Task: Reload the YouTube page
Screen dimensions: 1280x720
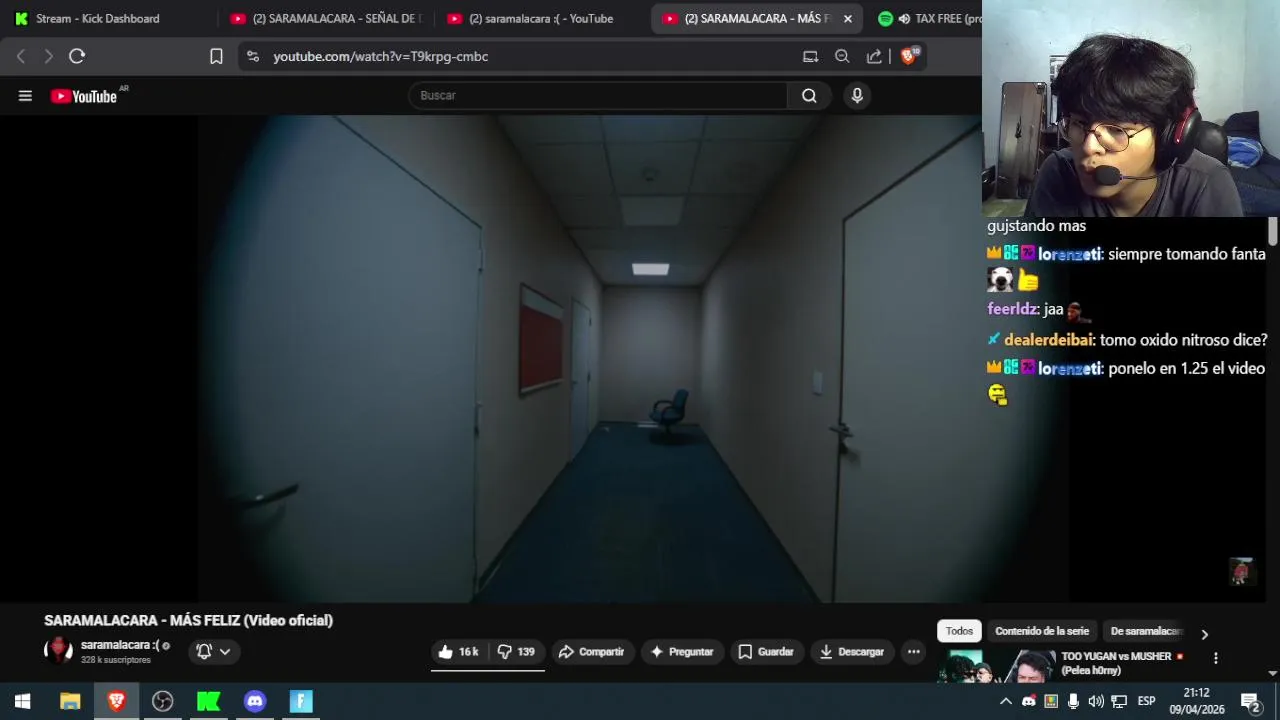Action: click(x=77, y=56)
